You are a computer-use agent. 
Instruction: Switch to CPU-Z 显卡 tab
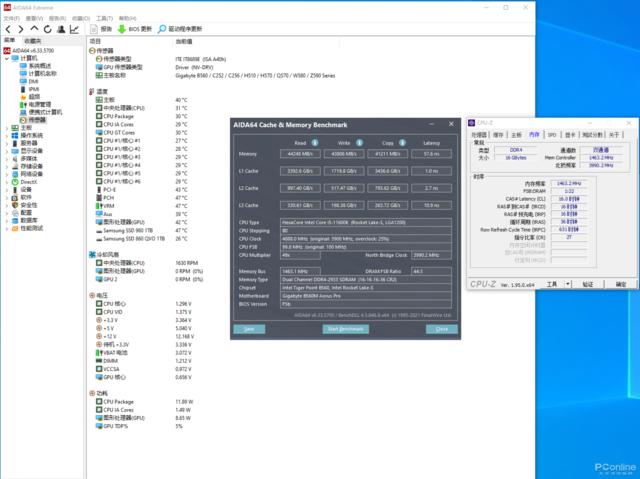(570, 135)
